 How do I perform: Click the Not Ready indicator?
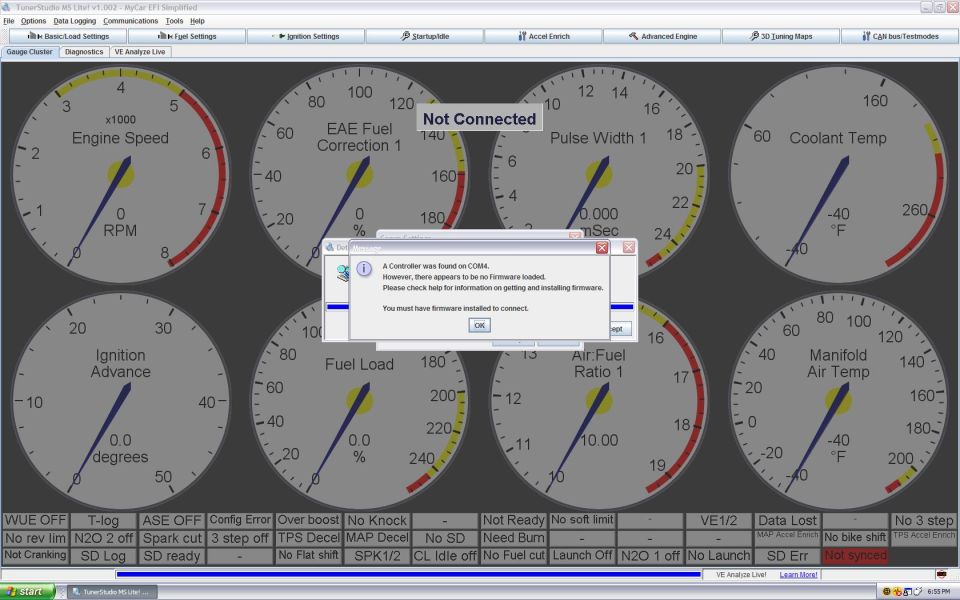tap(513, 520)
